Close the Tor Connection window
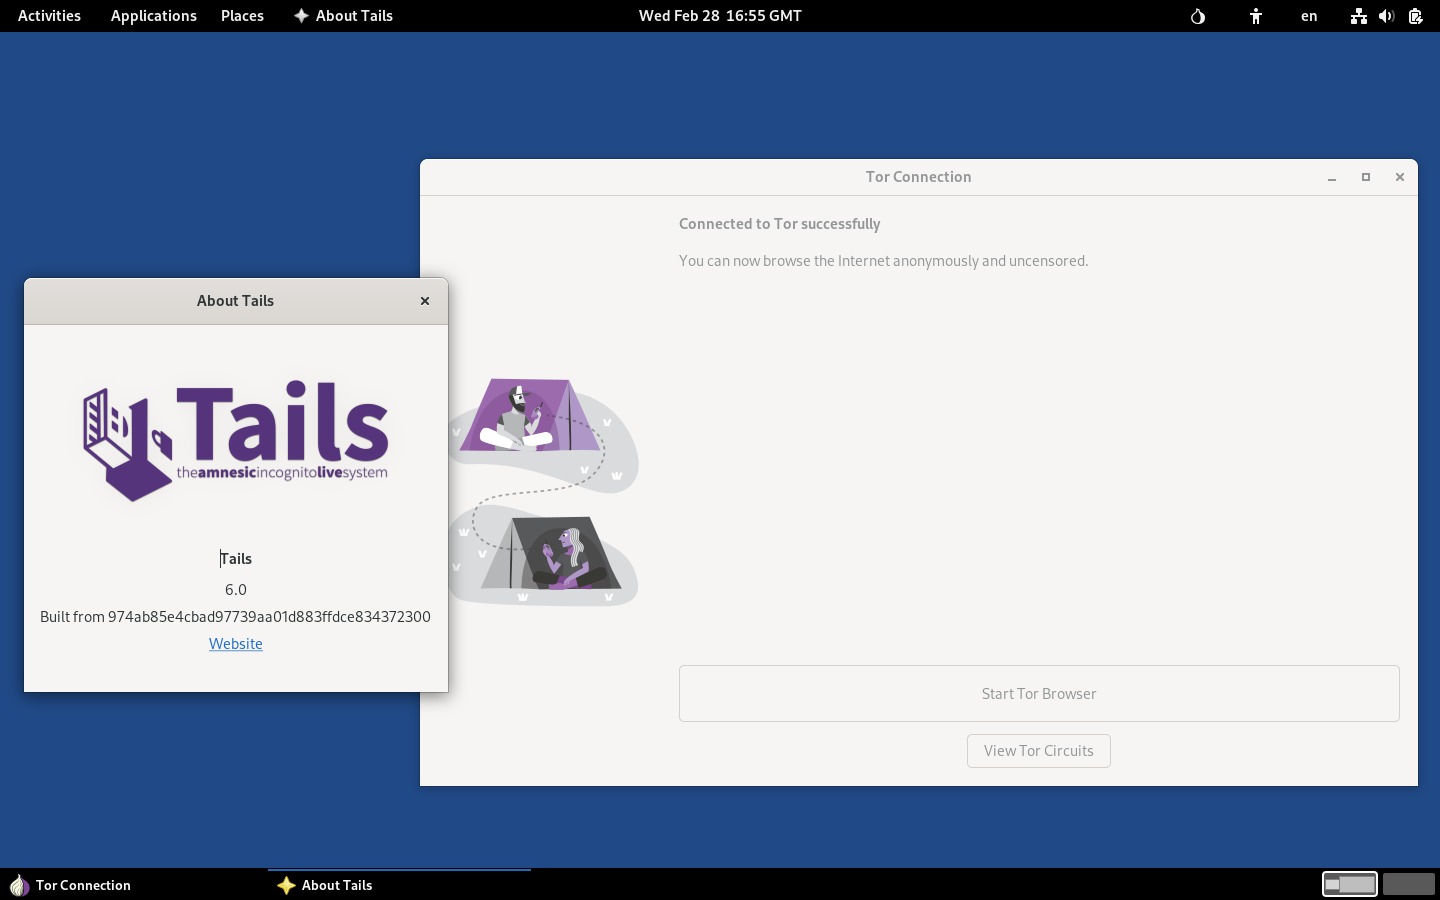Screen dimensions: 1440x900 [x=1400, y=177]
